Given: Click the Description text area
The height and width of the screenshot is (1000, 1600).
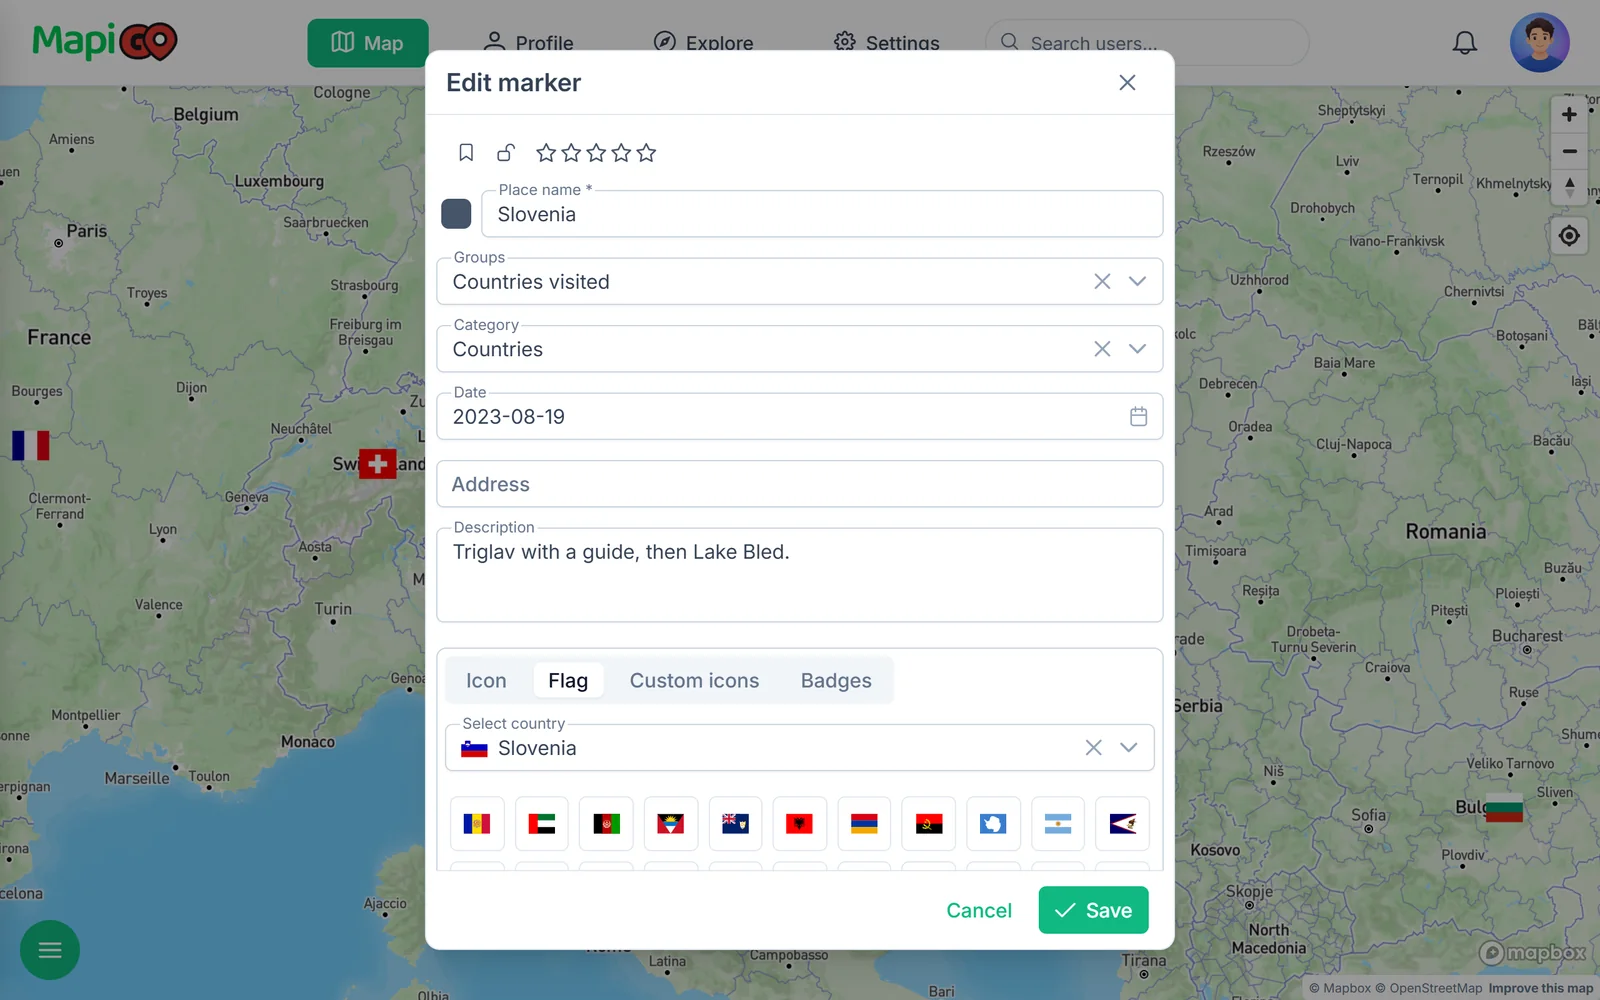Looking at the screenshot, I should pos(800,575).
